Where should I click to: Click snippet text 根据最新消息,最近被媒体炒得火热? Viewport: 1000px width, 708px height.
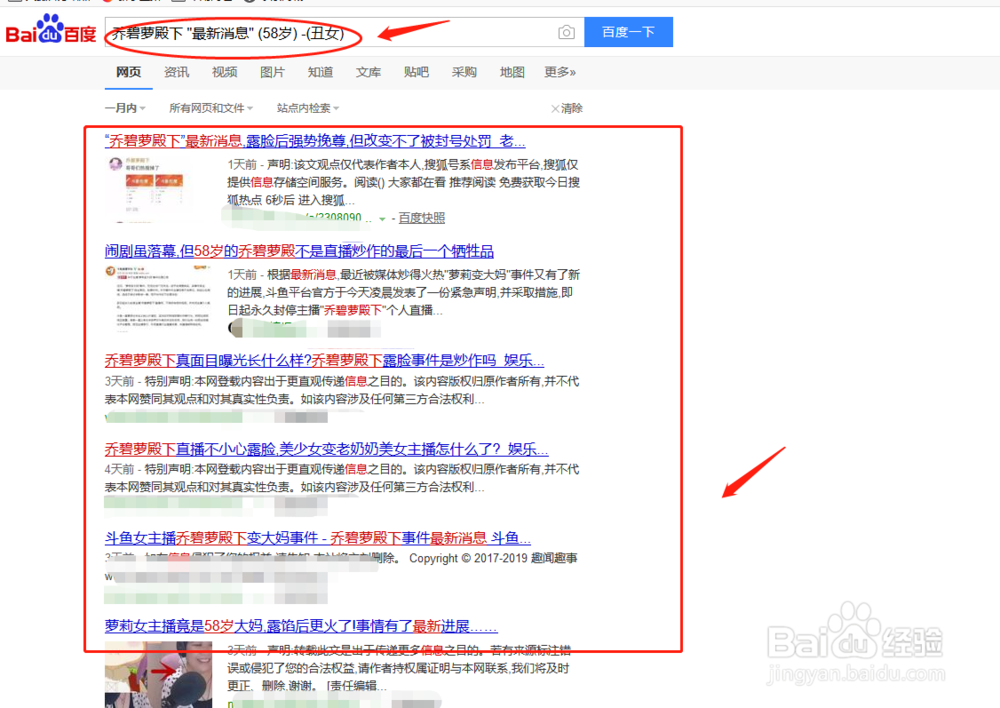coord(404,292)
